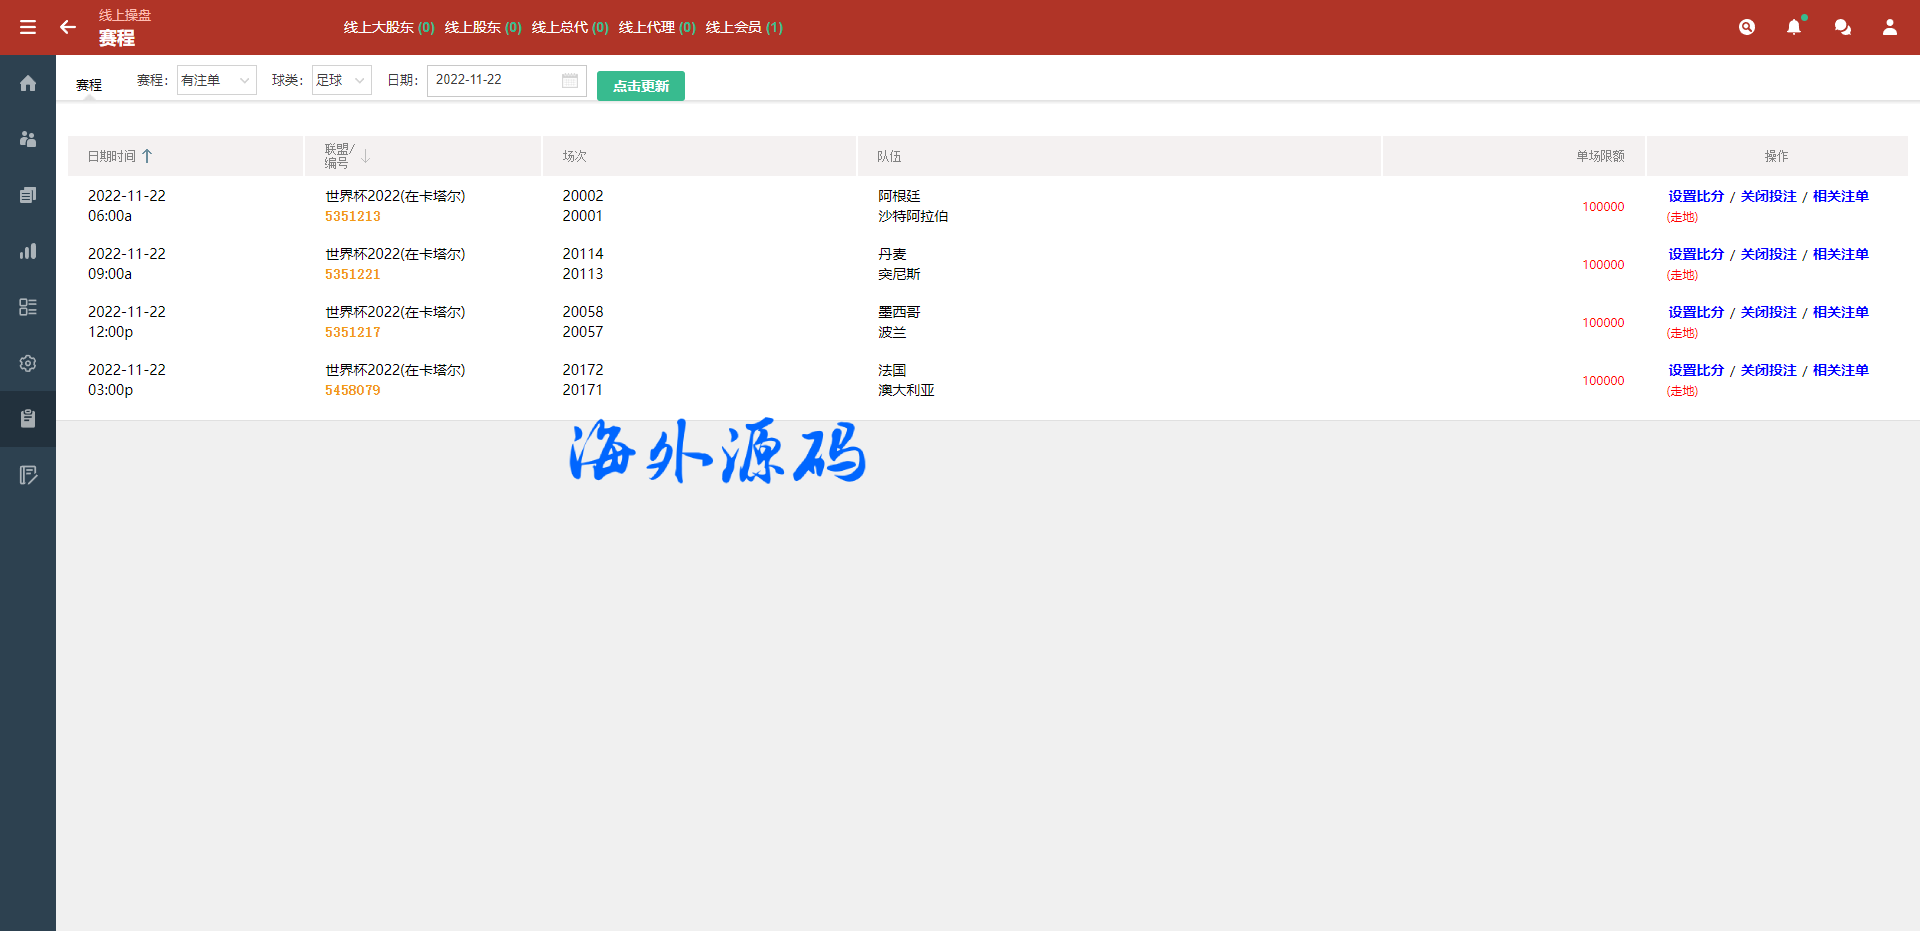Open the chat messages icon

point(1842,27)
